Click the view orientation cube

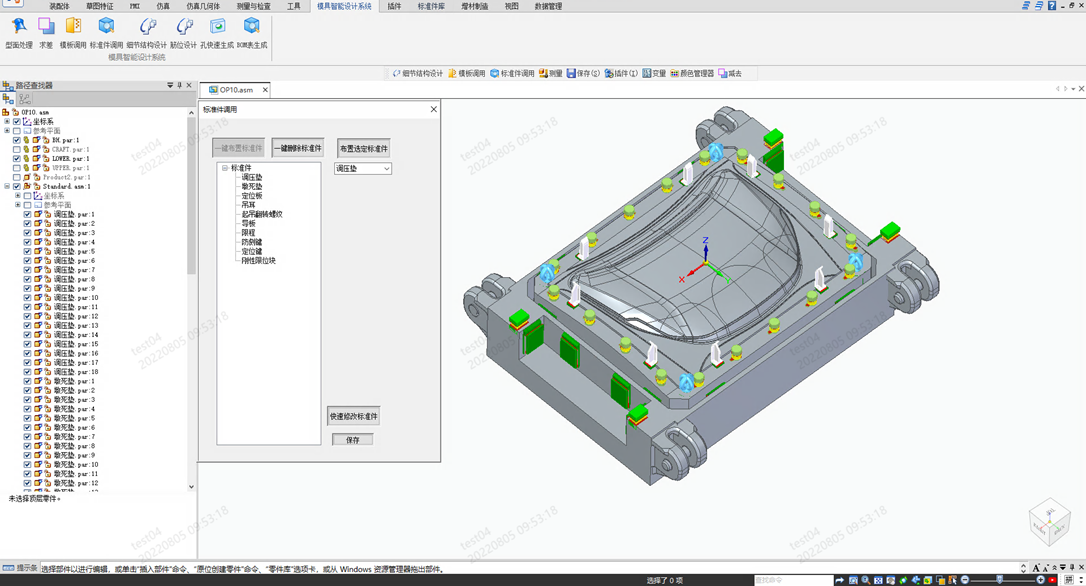(x=1049, y=521)
